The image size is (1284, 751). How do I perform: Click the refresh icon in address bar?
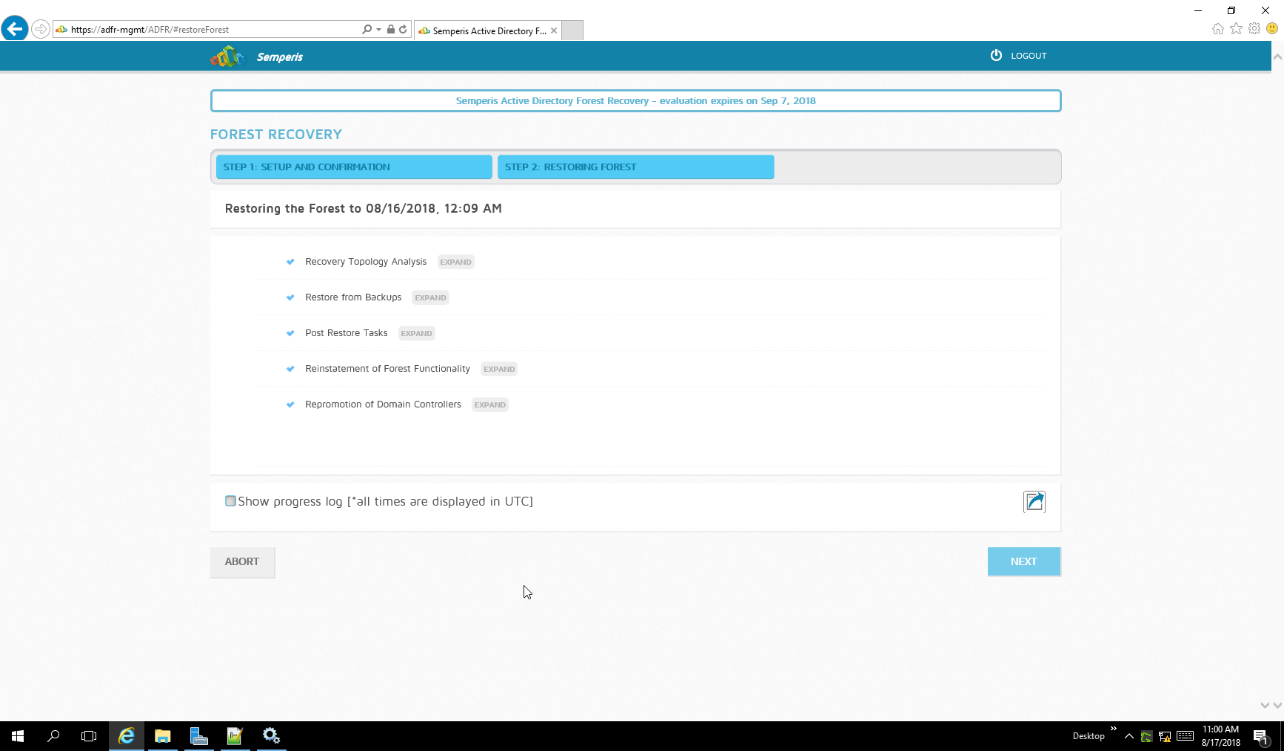(403, 30)
